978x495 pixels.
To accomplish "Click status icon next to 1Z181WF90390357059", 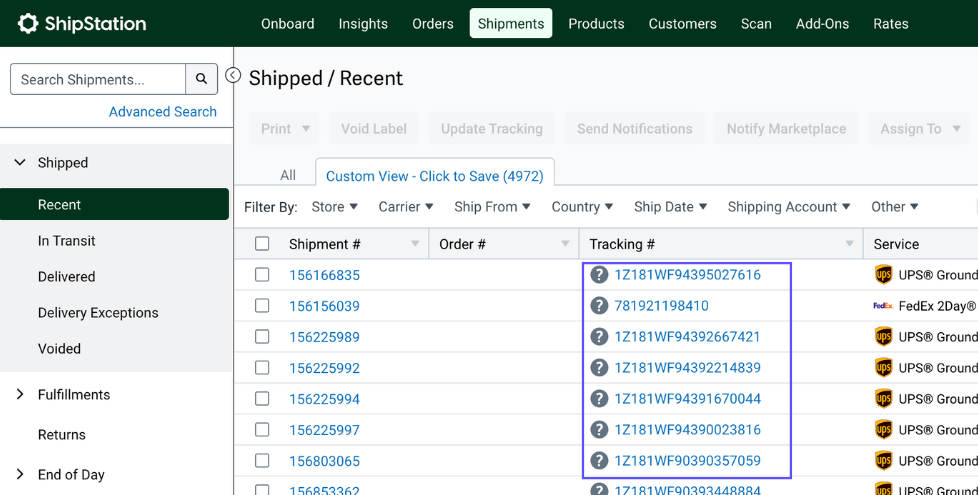I will (599, 461).
